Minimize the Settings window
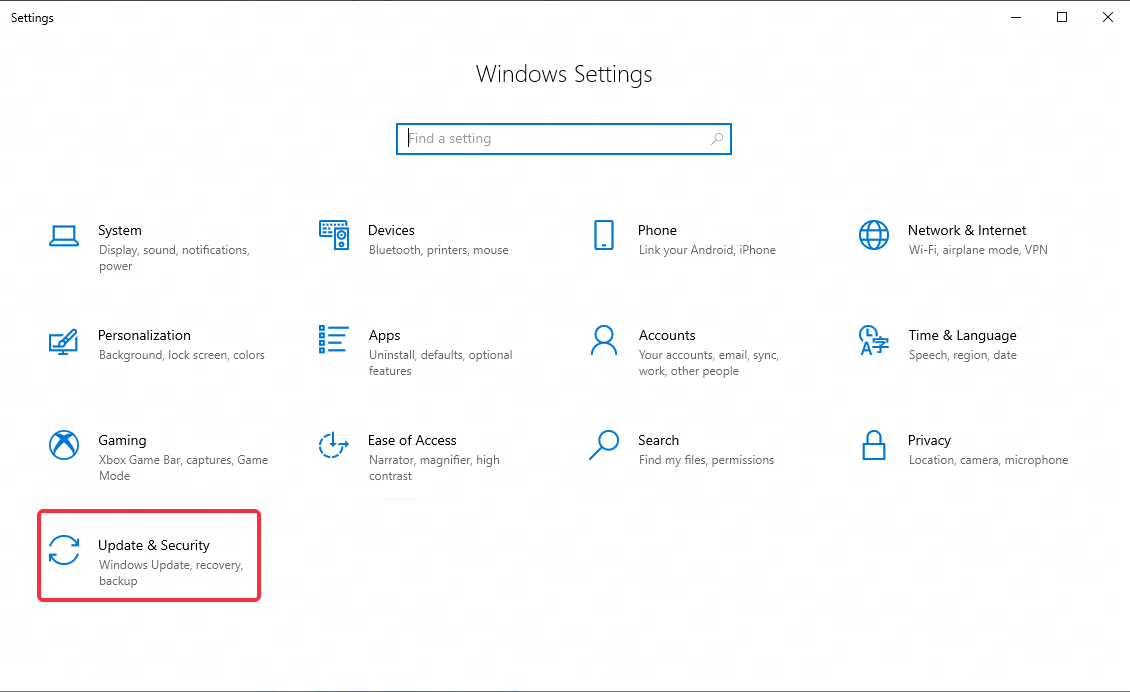 [1017, 17]
